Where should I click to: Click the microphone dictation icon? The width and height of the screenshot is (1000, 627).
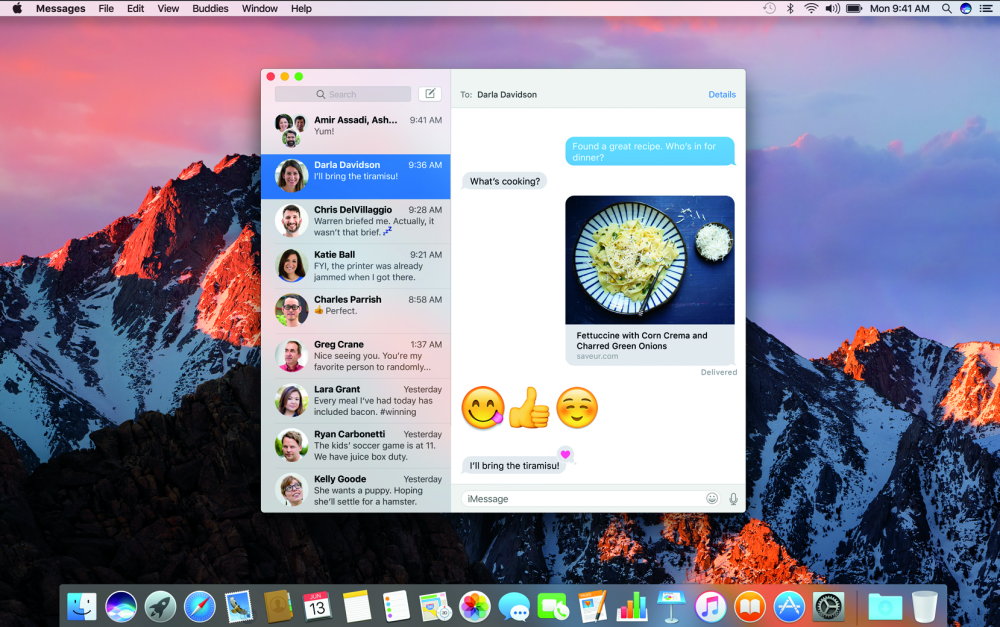pyautogui.click(x=733, y=499)
